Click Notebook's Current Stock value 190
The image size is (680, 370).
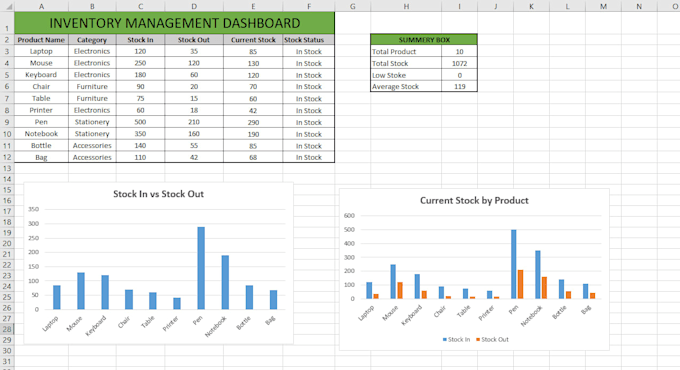(x=253, y=134)
